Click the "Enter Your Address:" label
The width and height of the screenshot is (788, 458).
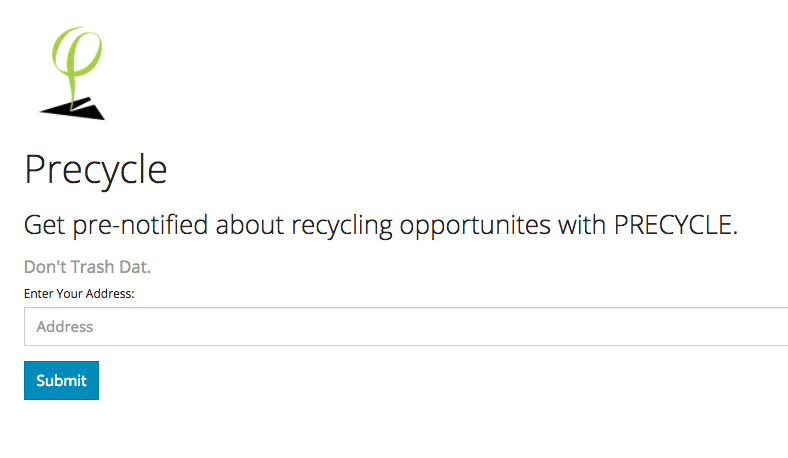pos(79,294)
